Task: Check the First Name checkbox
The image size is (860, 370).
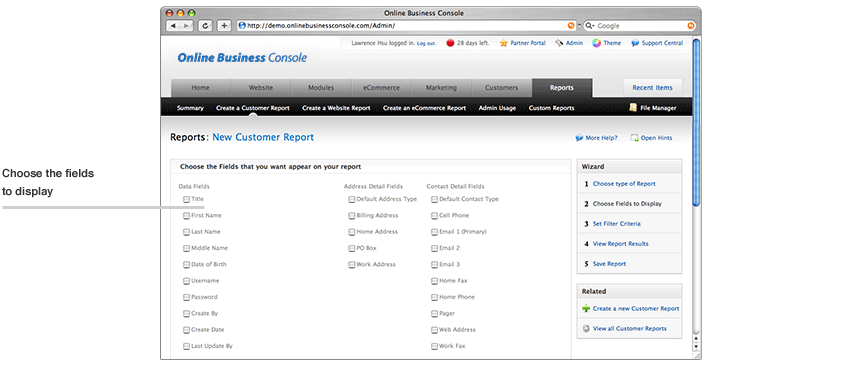Action: pos(186,216)
